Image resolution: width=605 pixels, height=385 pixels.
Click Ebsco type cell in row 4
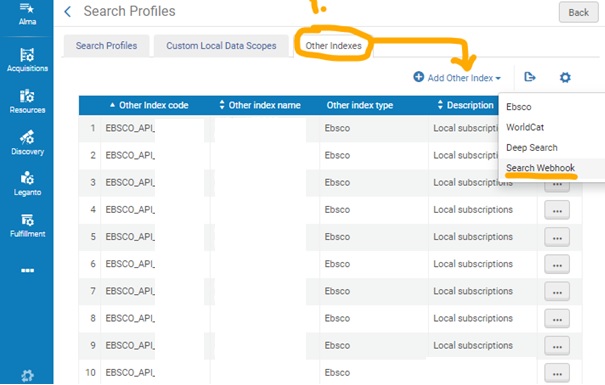337,210
